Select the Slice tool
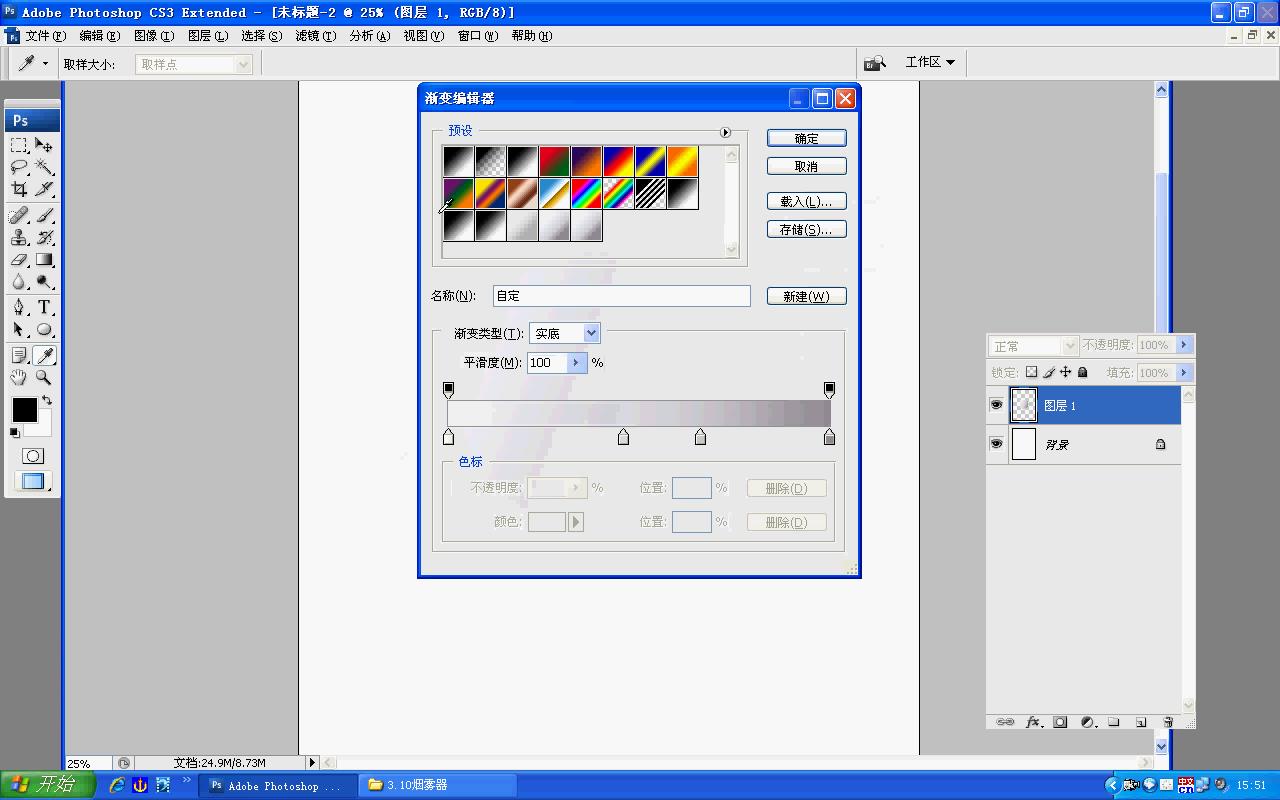The image size is (1280, 800). pos(44,189)
